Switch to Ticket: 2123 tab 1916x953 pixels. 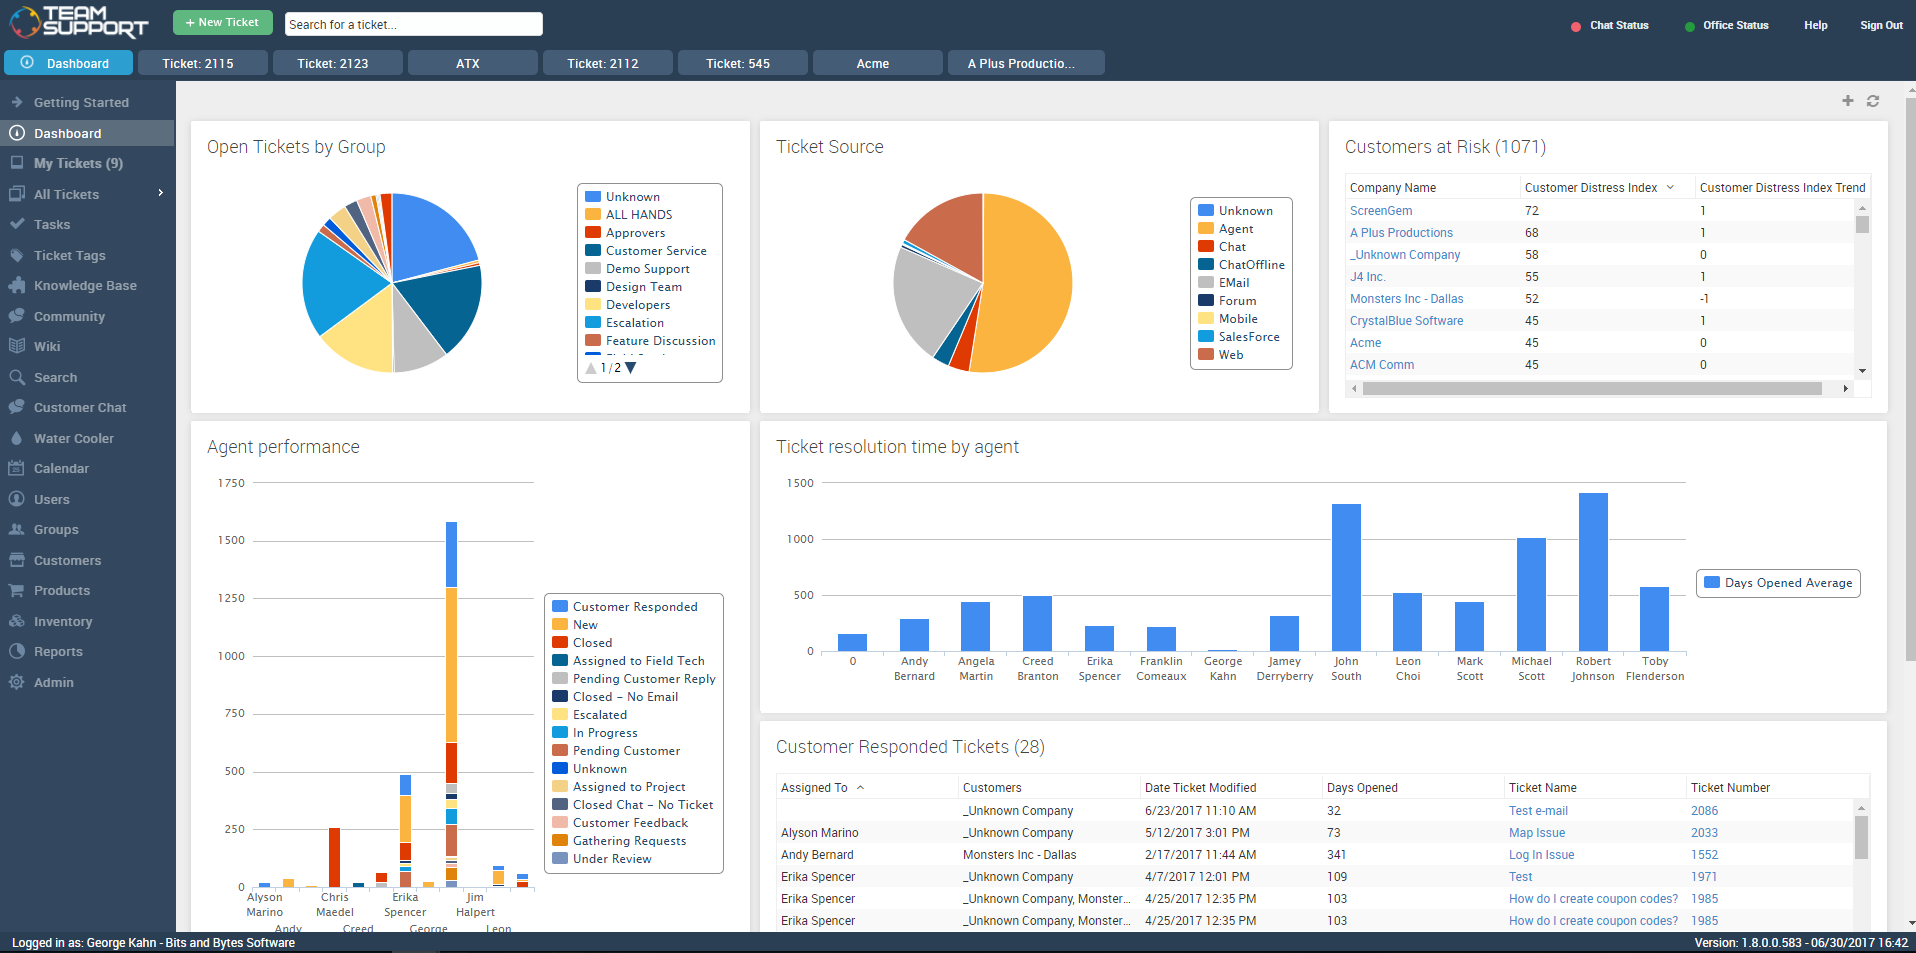tap(333, 63)
